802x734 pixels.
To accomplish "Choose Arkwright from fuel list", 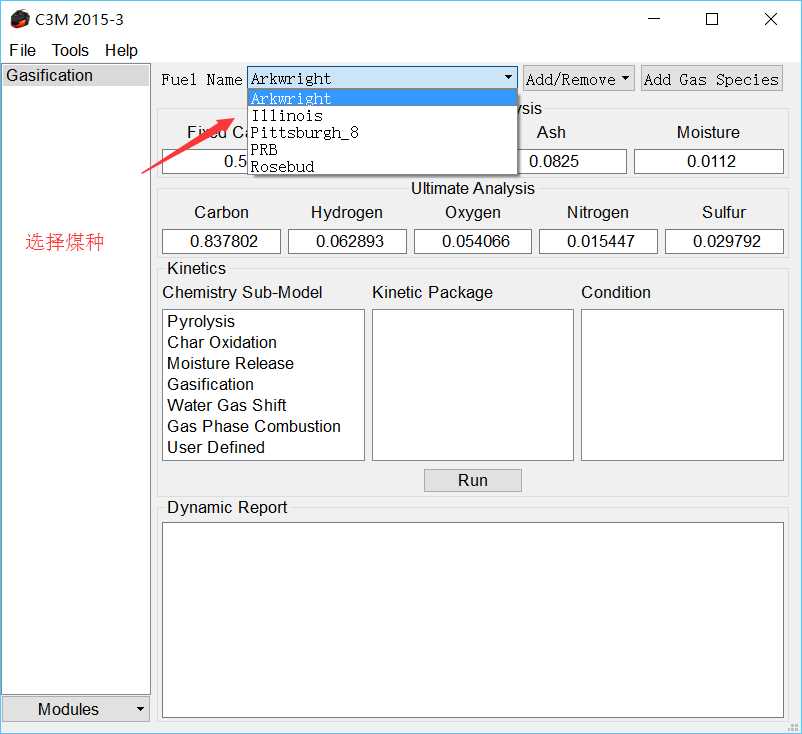I will (x=382, y=98).
